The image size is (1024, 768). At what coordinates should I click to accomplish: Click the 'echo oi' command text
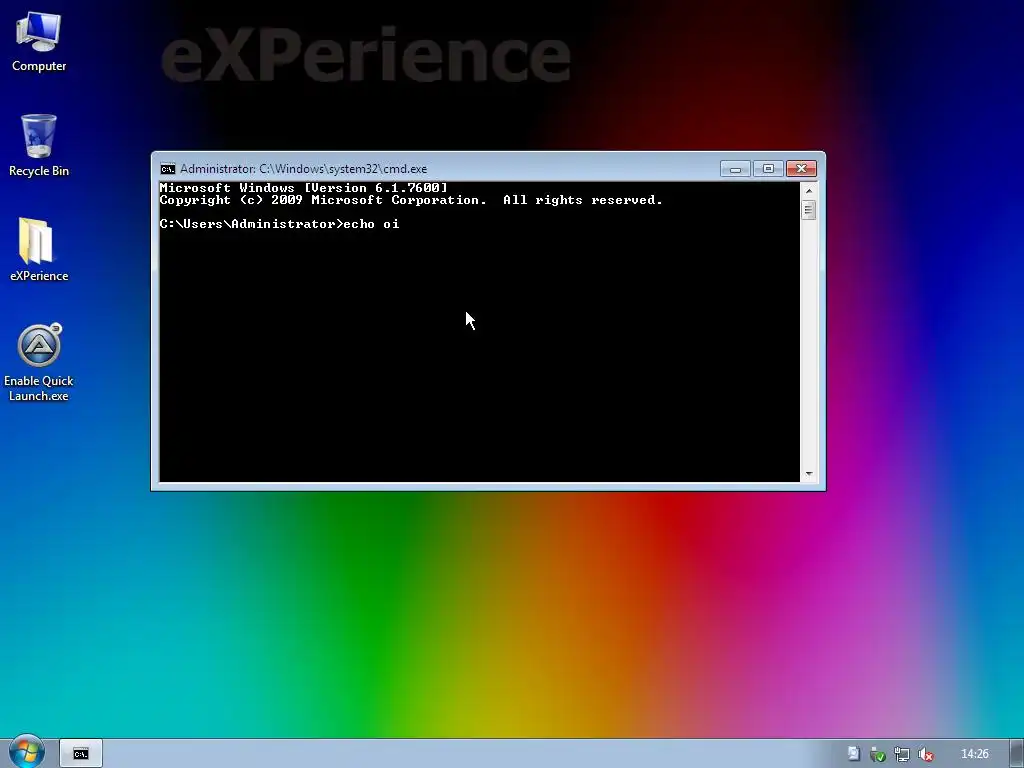pyautogui.click(x=371, y=224)
